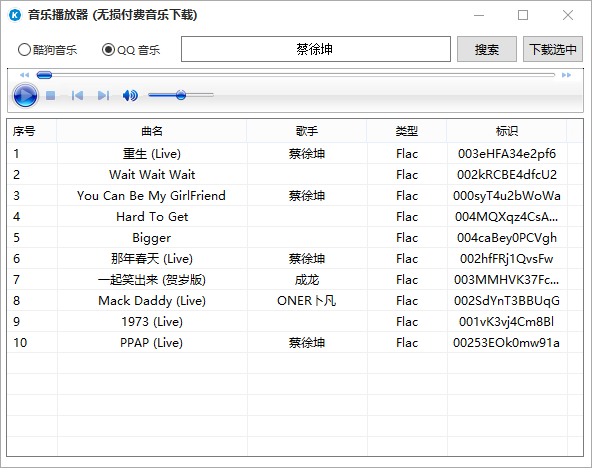Screen dimensions: 592x468
Task: Skip to the previous track
Action: point(77,95)
